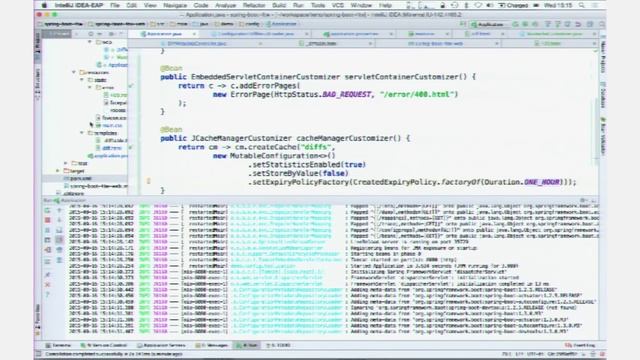Click tool window toggle icon in status bar corner
This screenshot has width=640, height=360.
(38, 354)
